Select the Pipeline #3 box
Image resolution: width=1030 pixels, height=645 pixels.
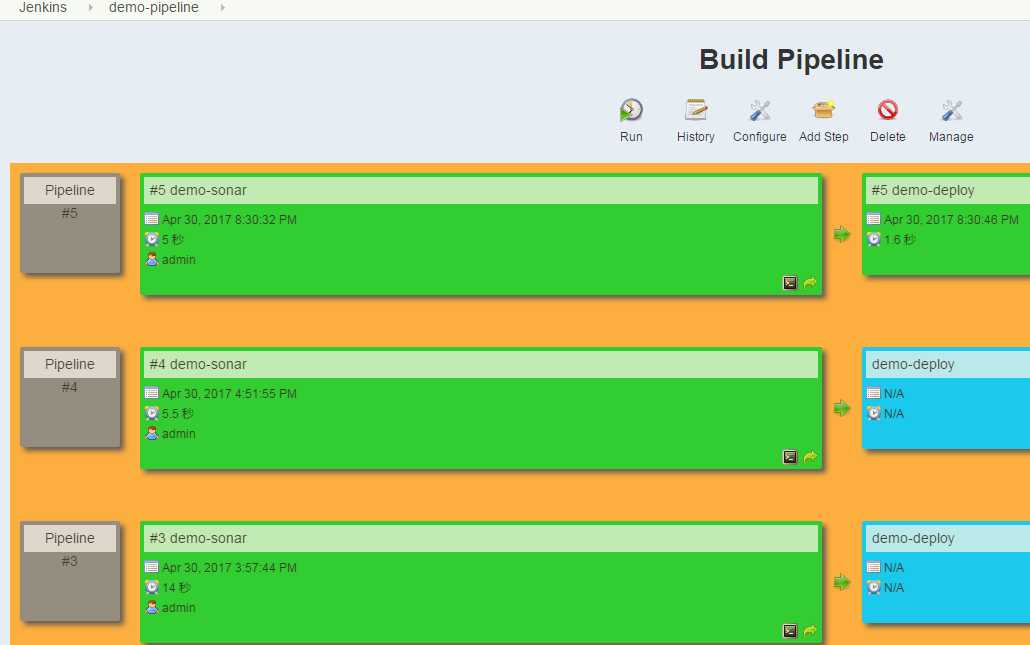70,571
